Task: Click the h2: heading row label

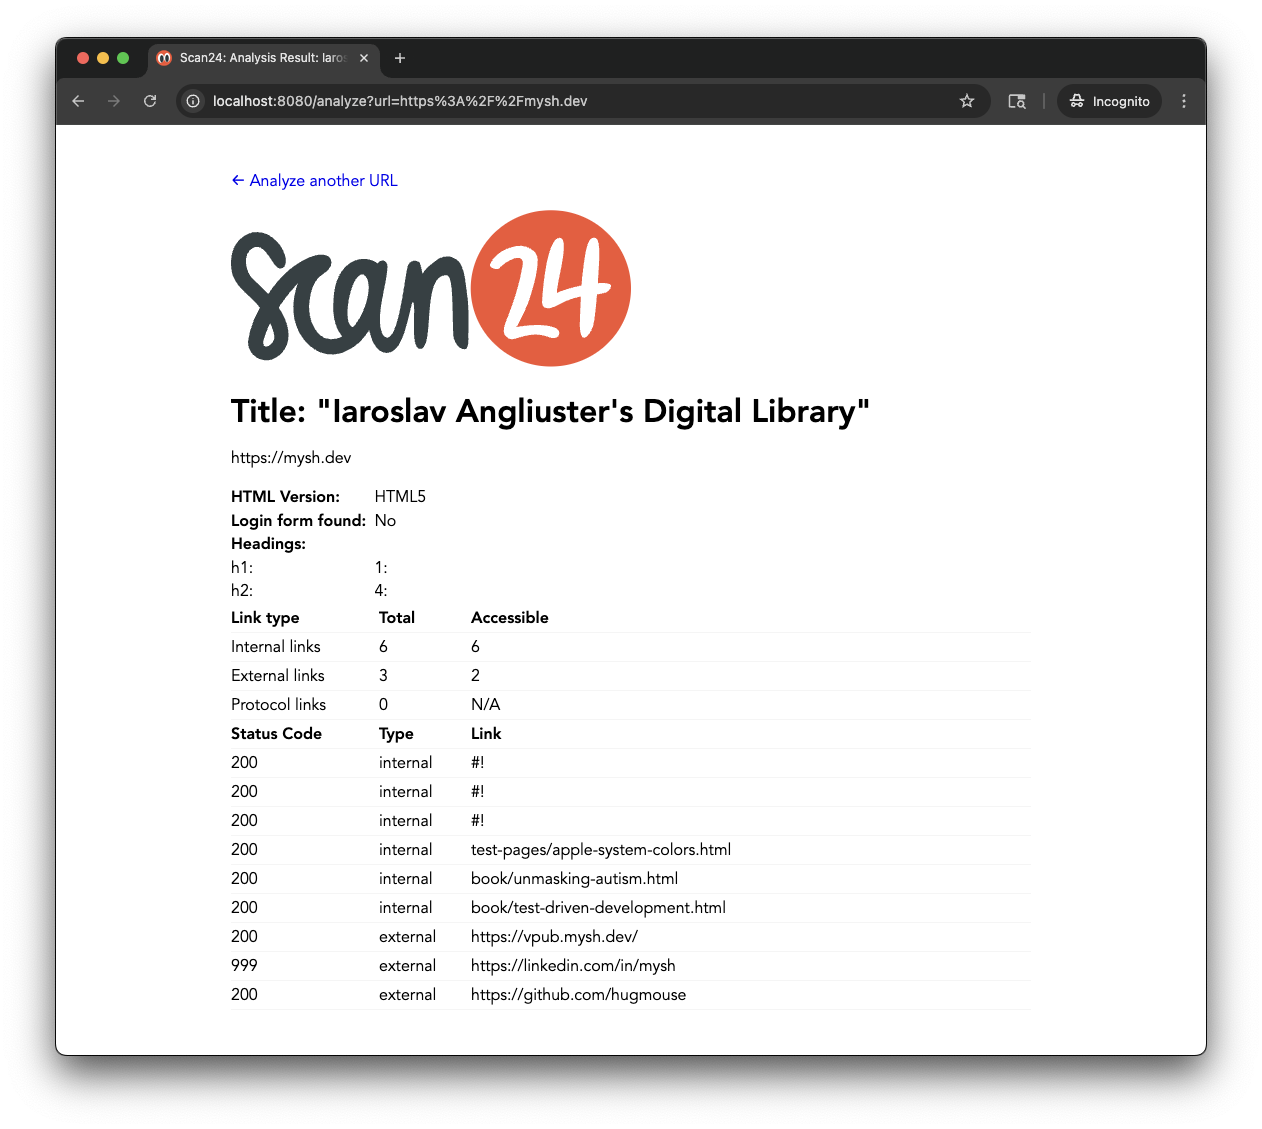Action: point(242,591)
